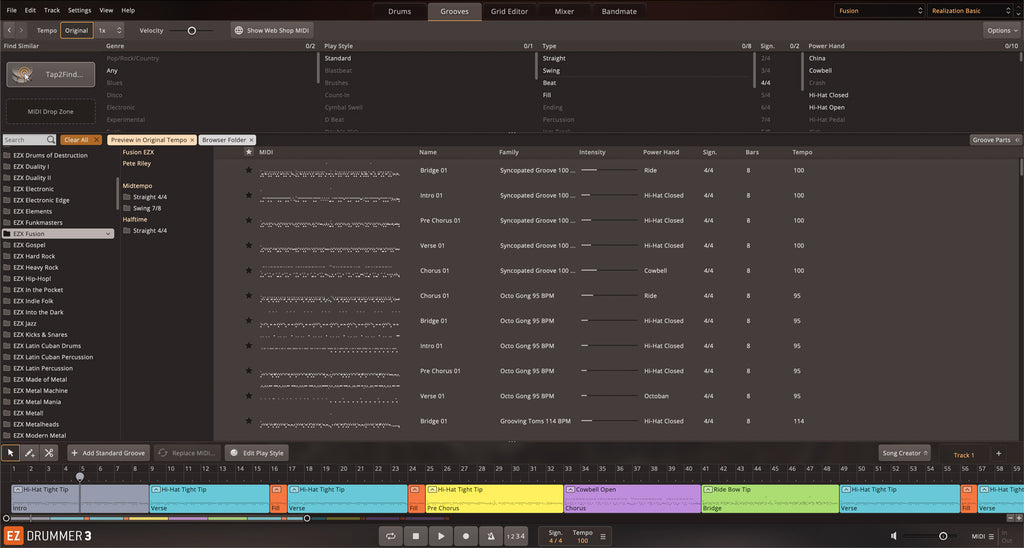
Task: Click the Stop button in transport
Action: (x=415, y=537)
